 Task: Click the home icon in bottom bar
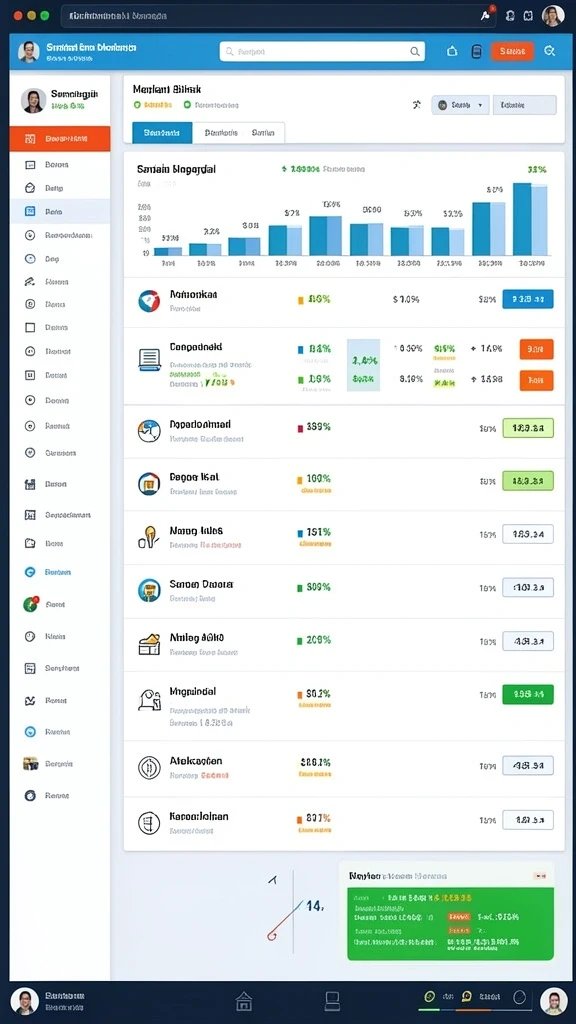tap(244, 1000)
